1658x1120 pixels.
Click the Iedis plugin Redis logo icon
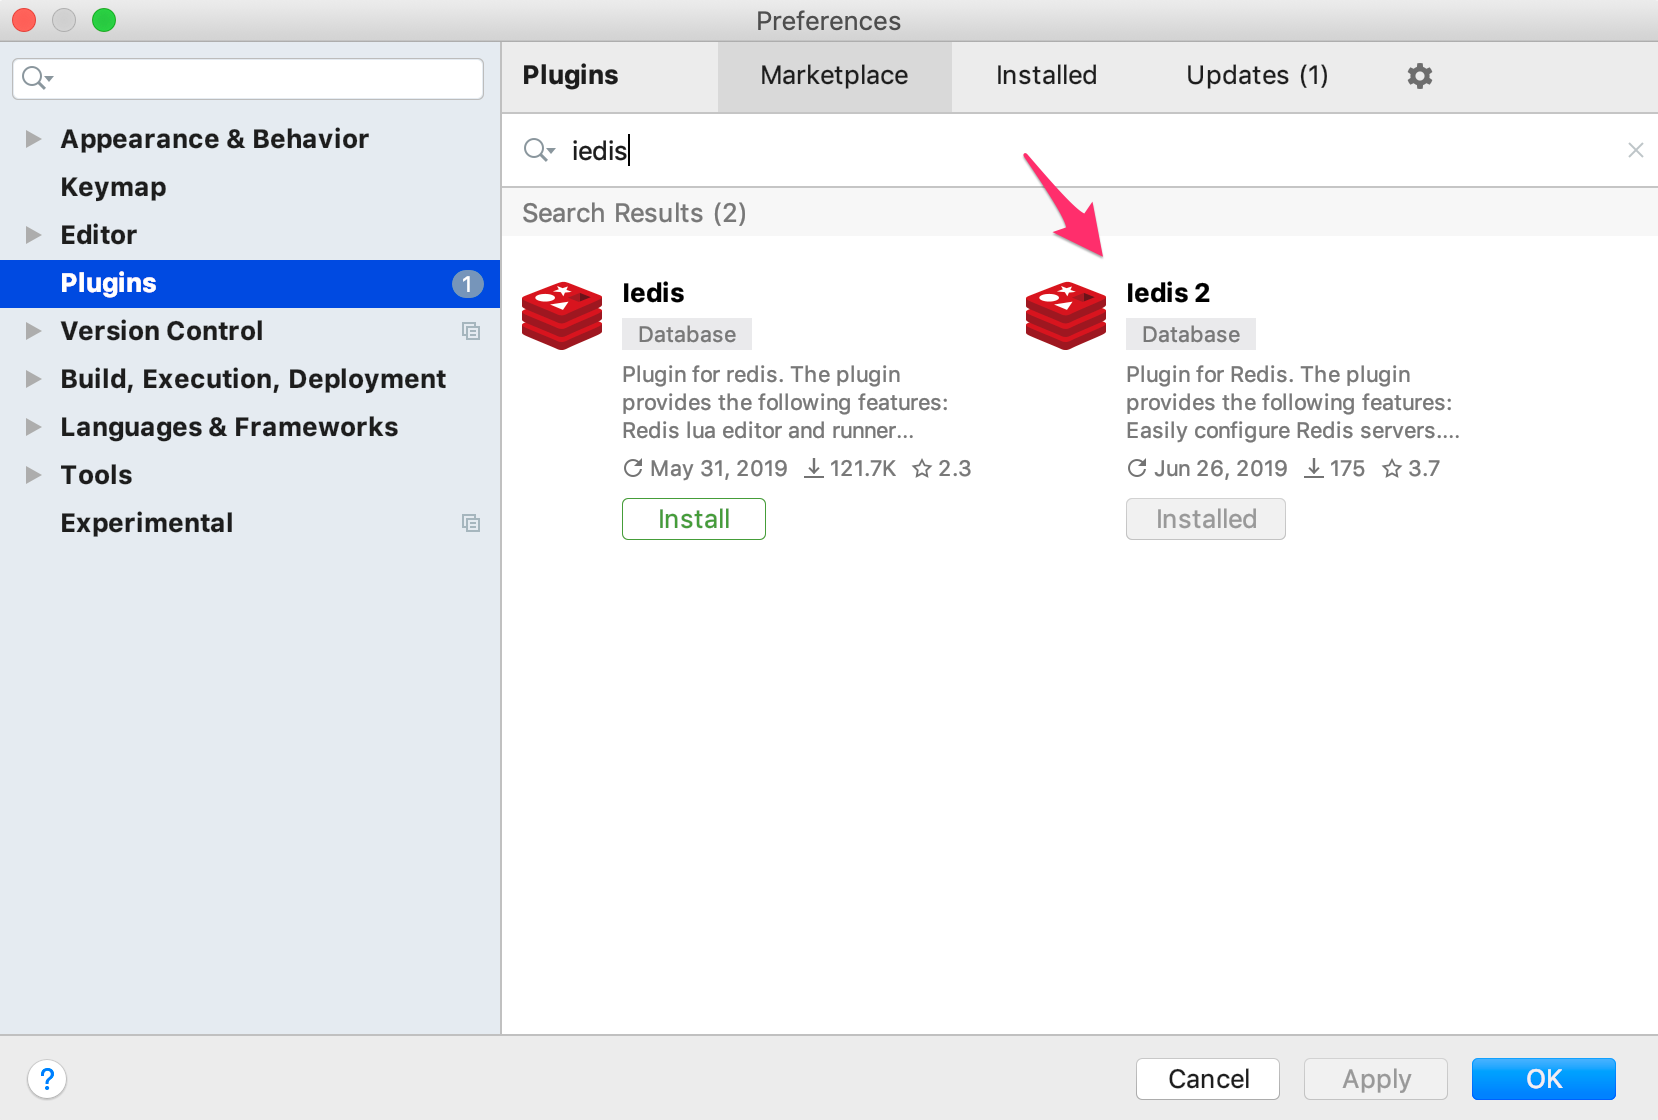[x=562, y=315]
